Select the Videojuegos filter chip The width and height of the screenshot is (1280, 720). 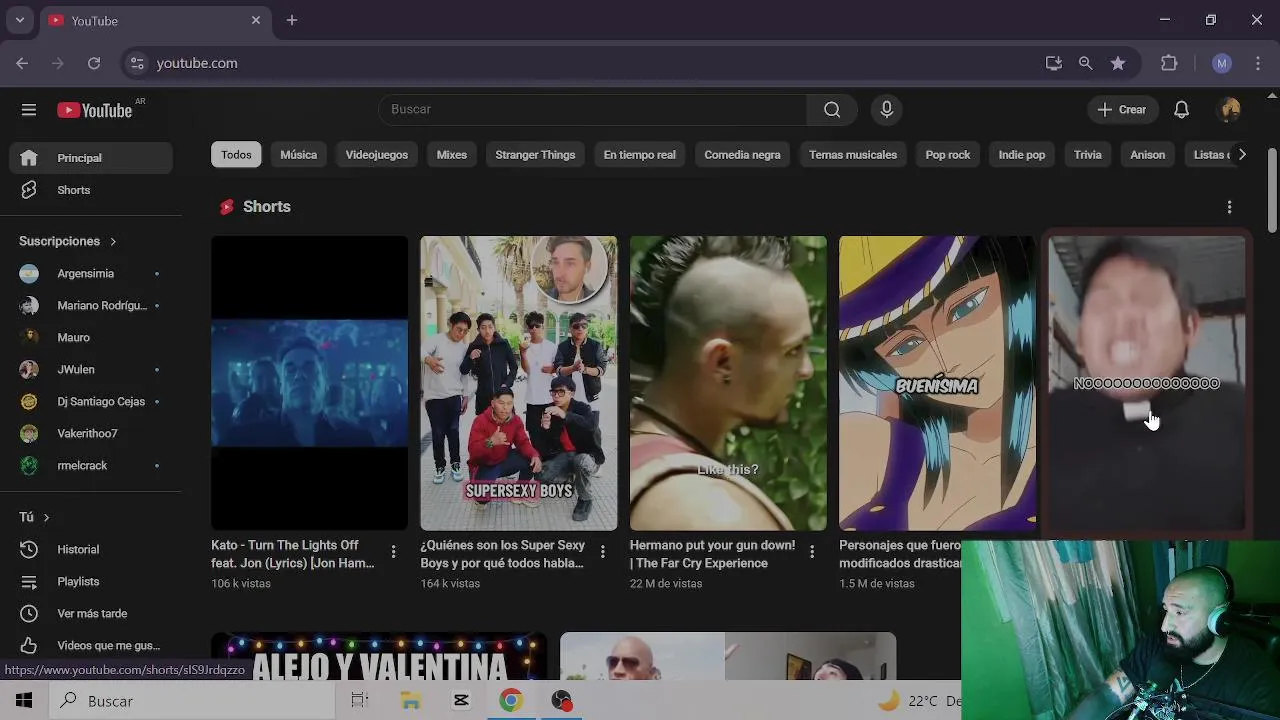[x=377, y=155]
